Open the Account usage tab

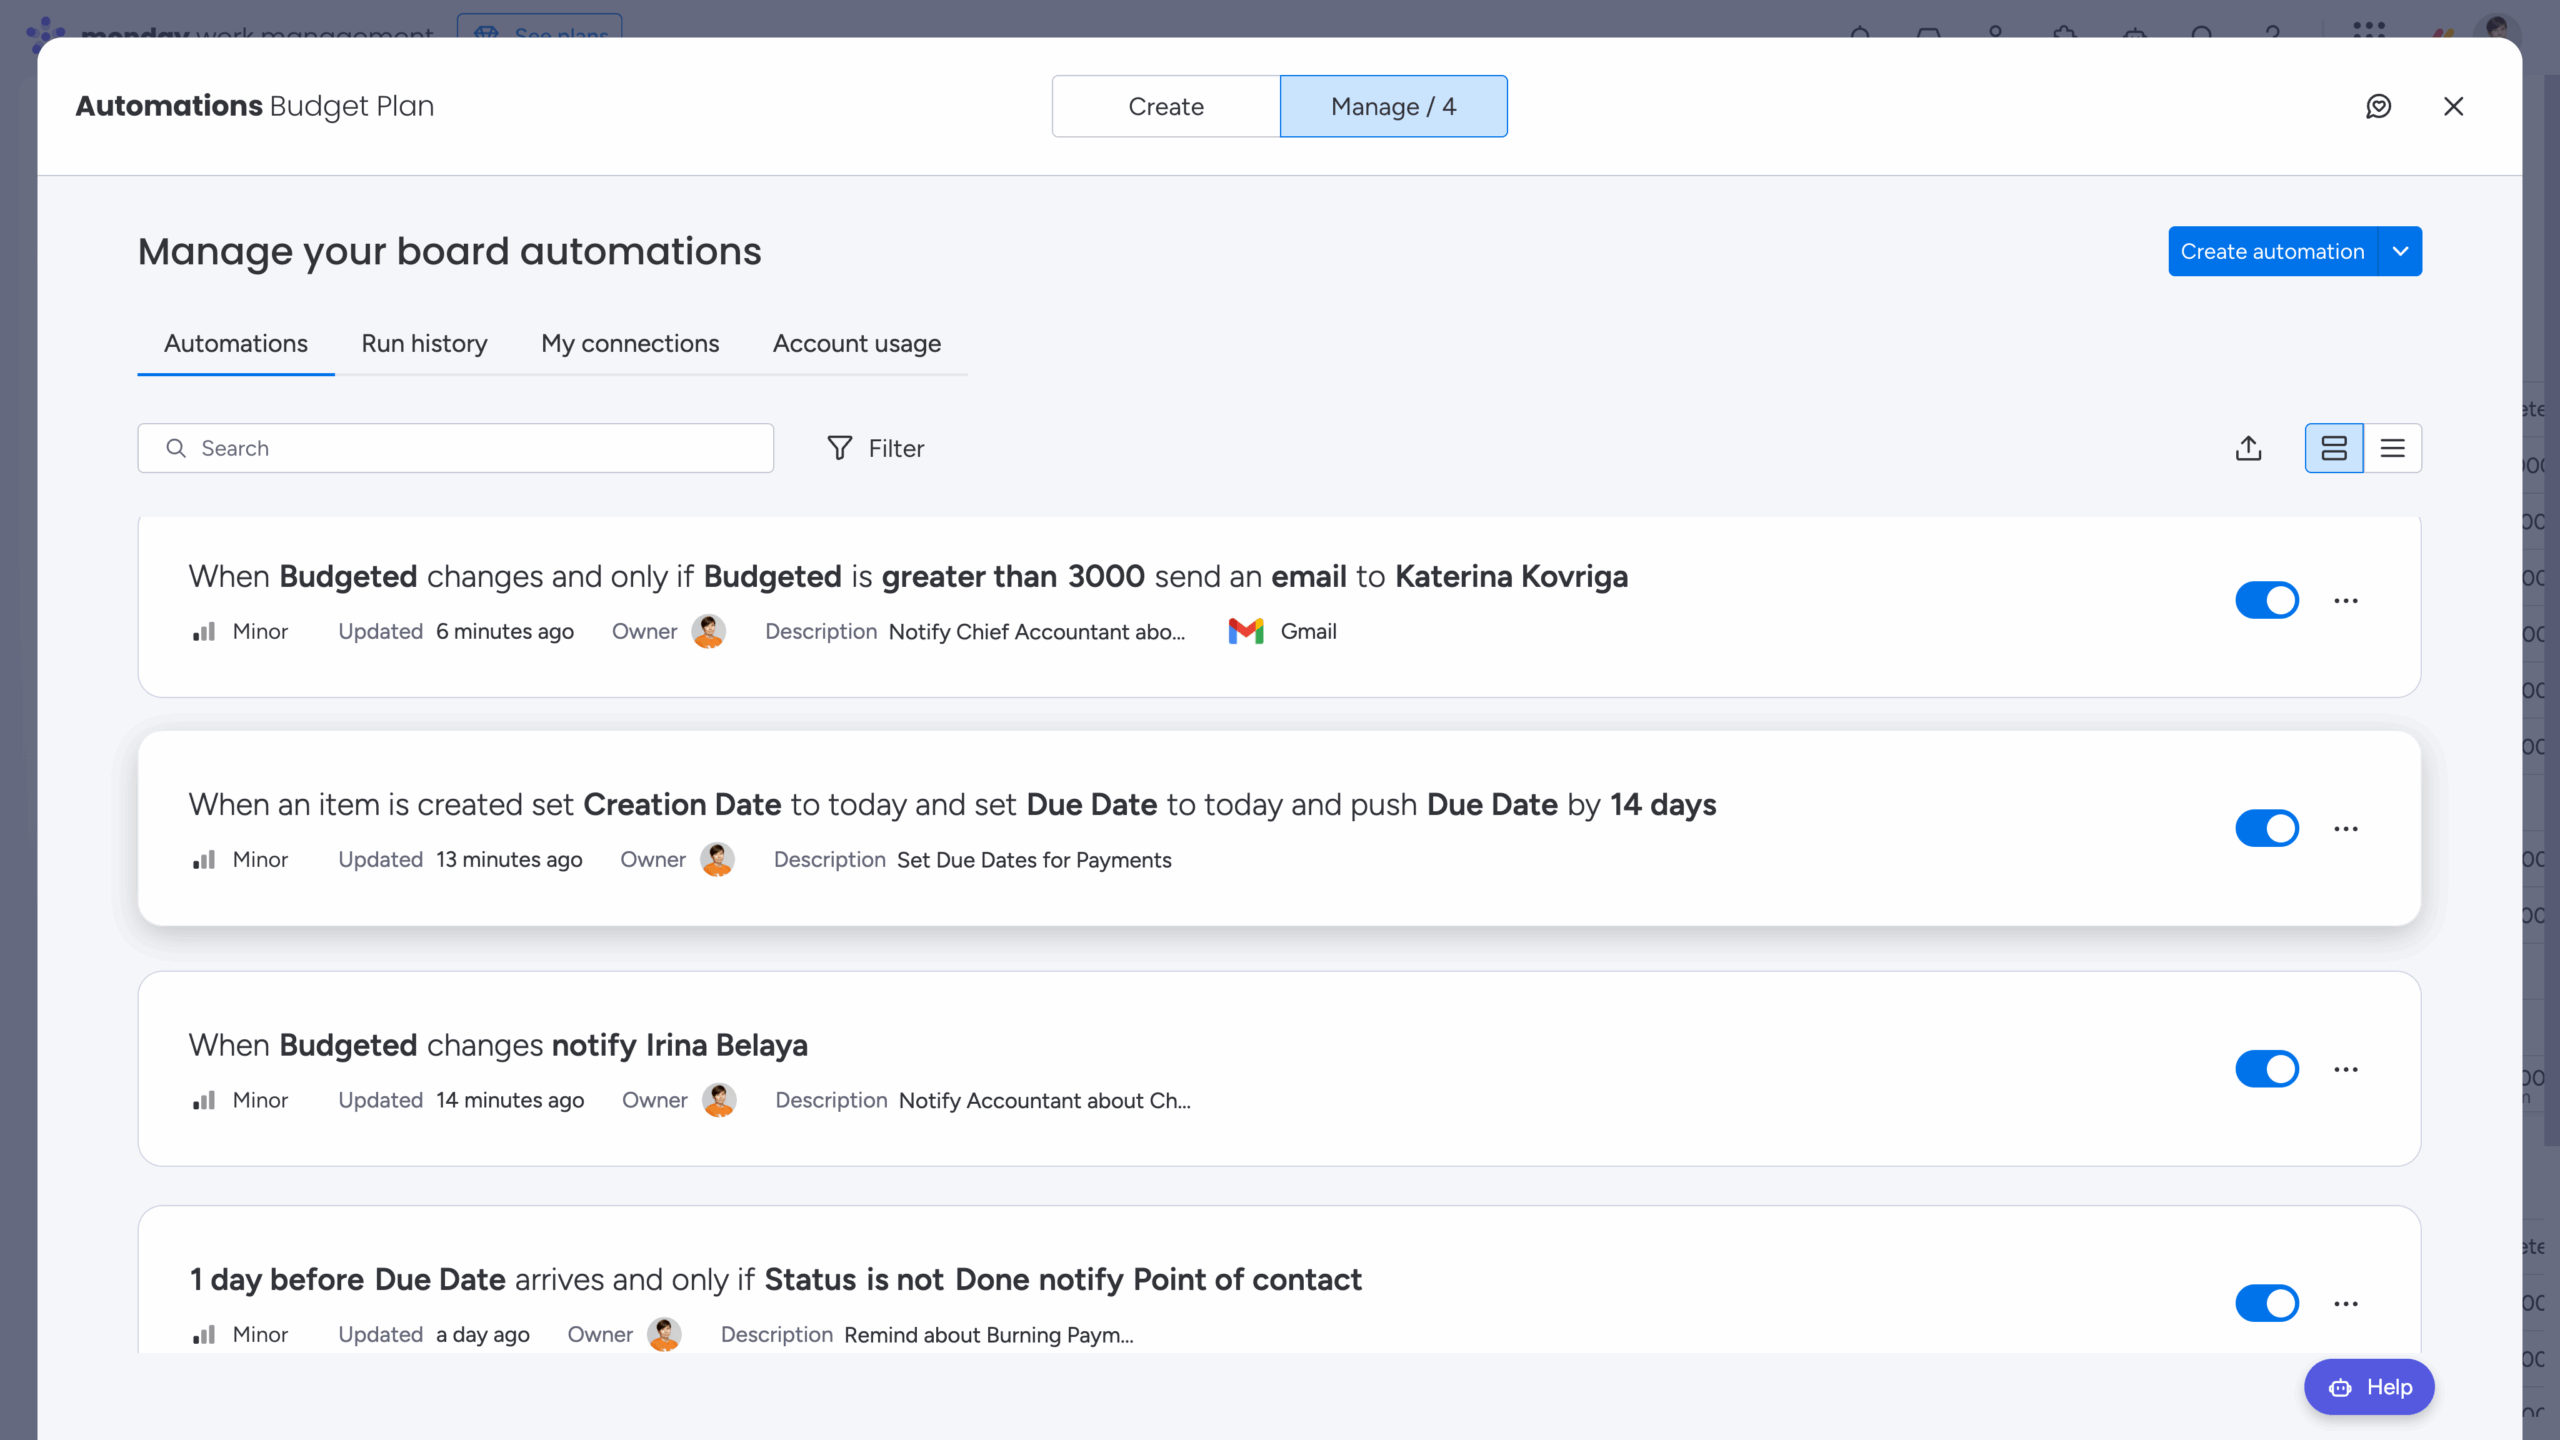coord(855,343)
